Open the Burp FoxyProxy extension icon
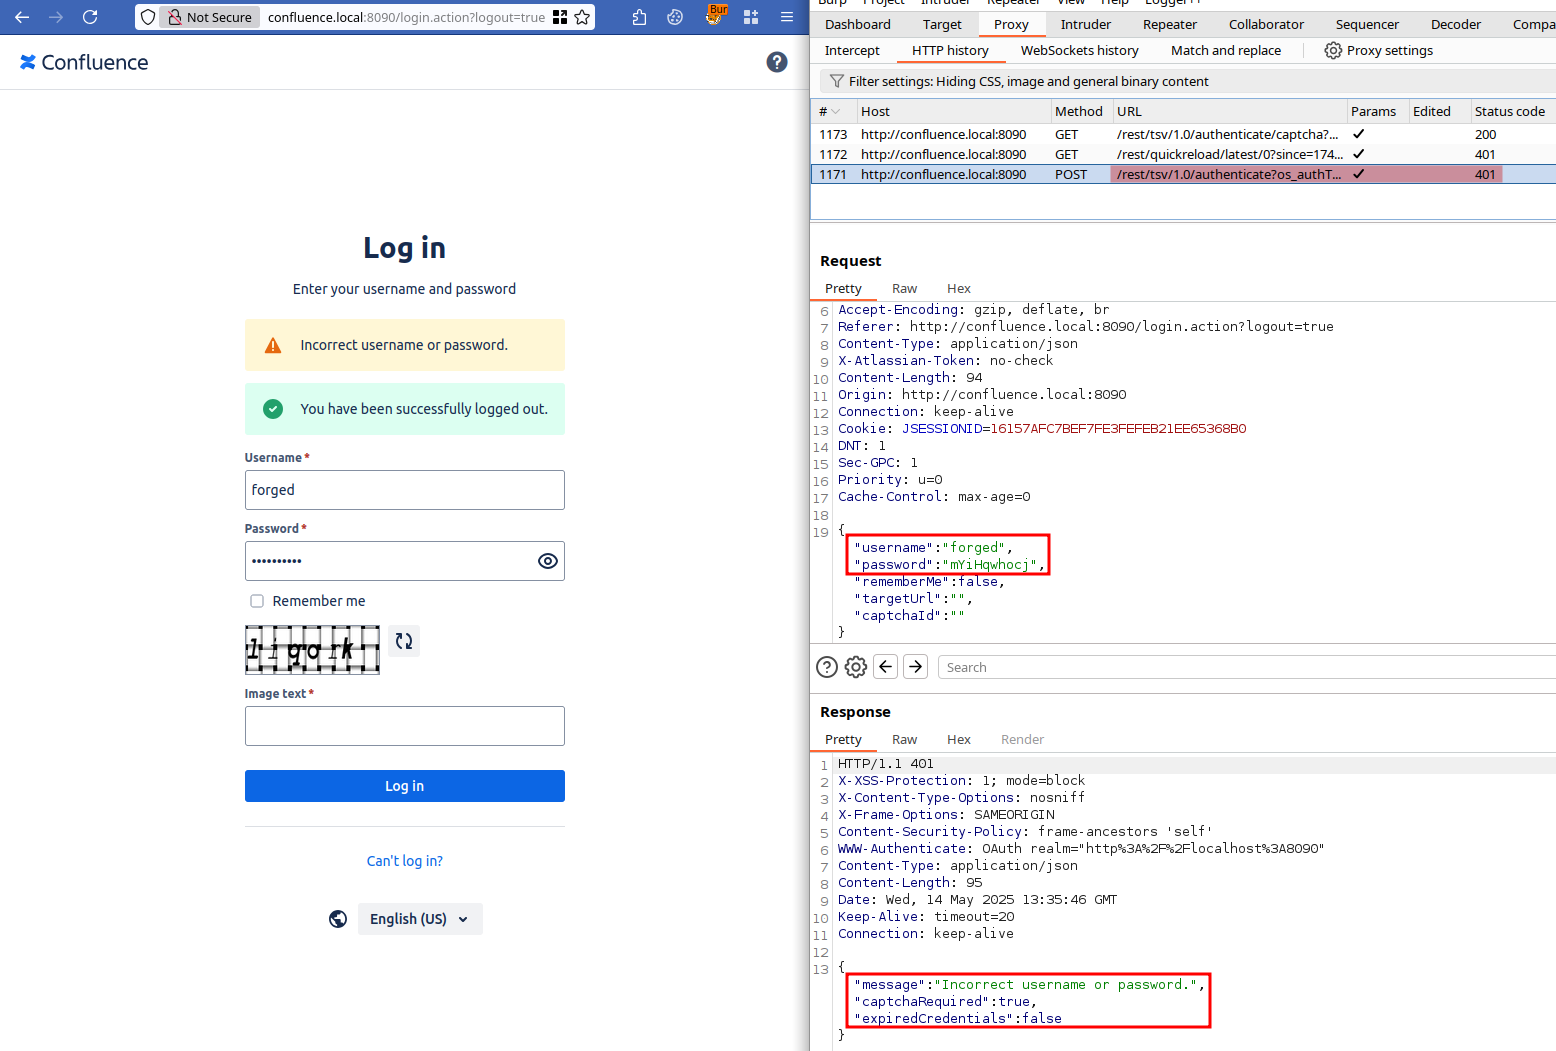The width and height of the screenshot is (1556, 1051). coord(714,16)
